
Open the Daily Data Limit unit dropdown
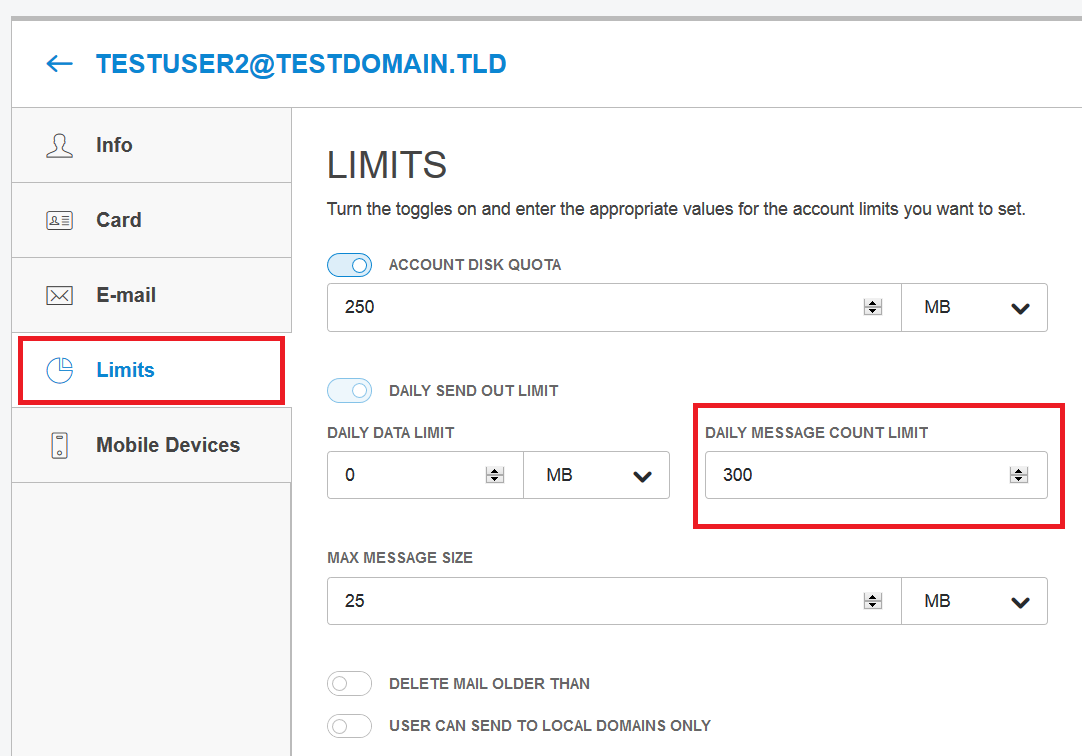597,476
